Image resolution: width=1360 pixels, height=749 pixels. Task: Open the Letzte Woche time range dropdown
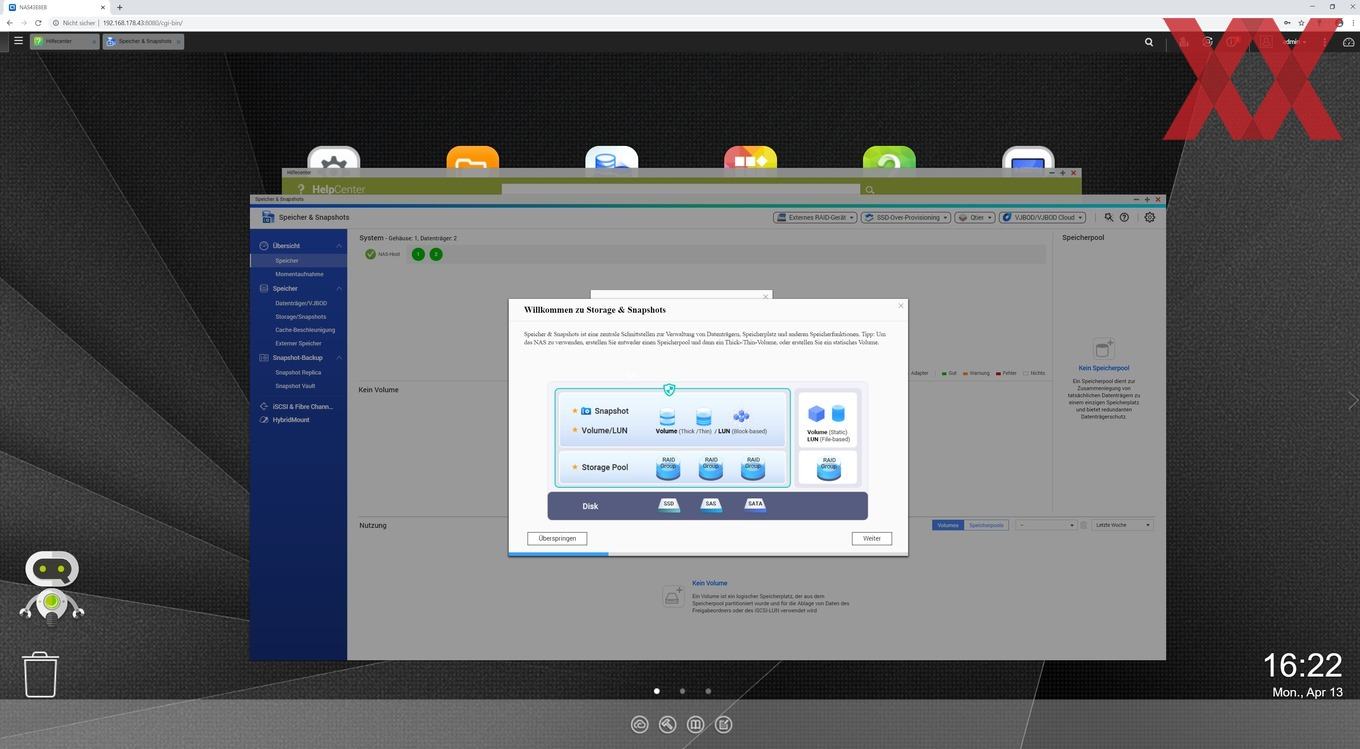(1123, 525)
